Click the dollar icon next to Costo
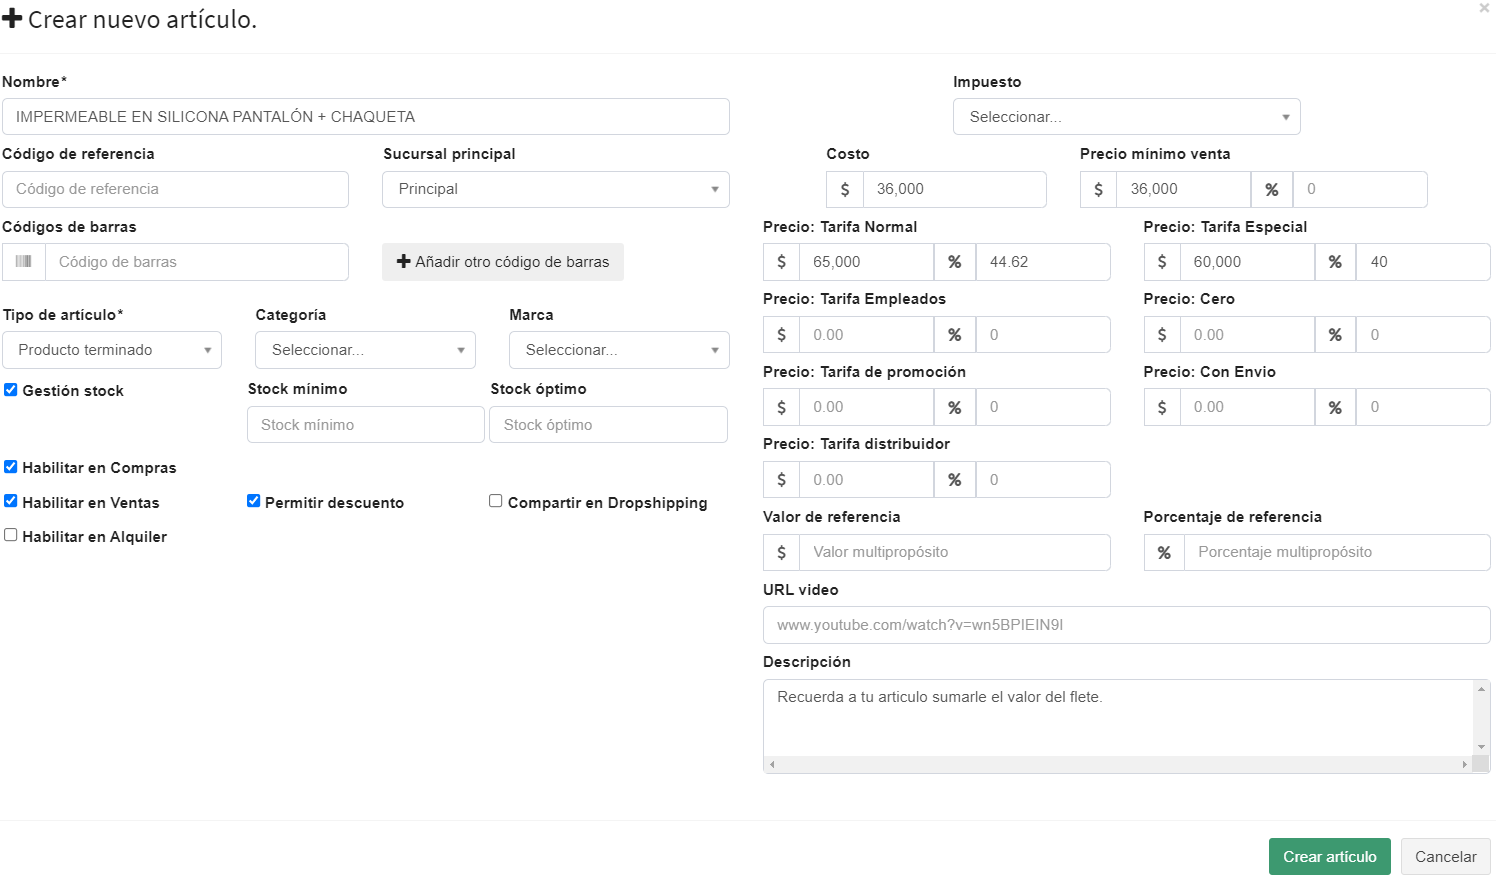 (845, 190)
